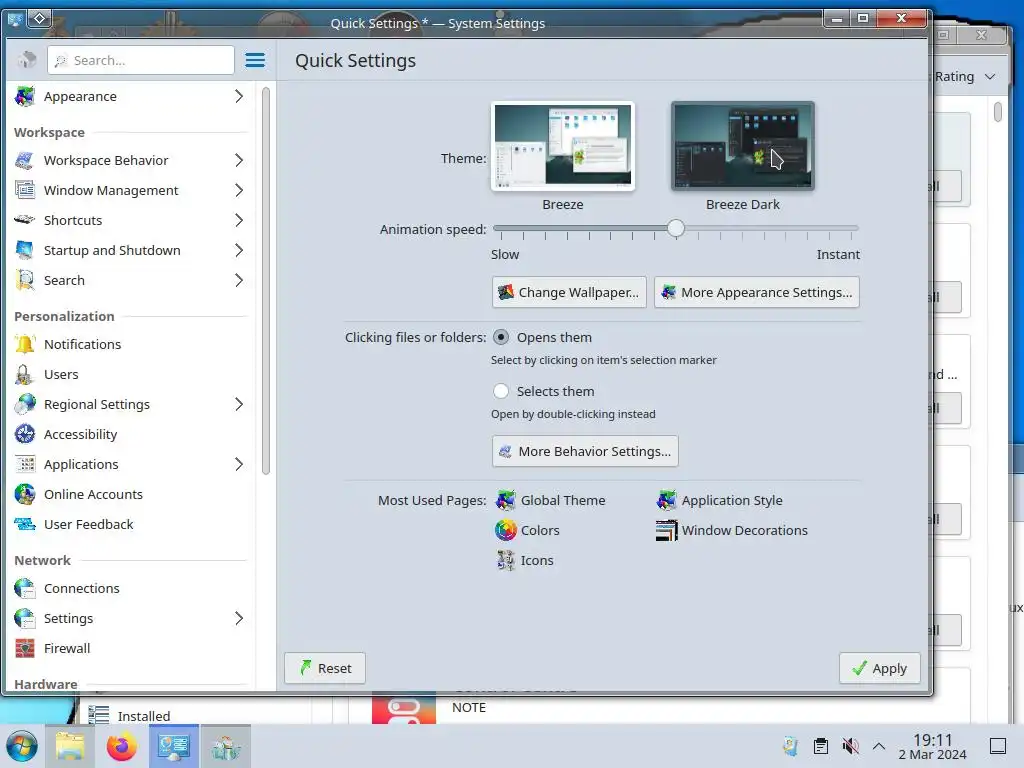Viewport: 1024px width, 768px height.
Task: Click the Startup and Shutdown icon
Action: tap(25, 250)
